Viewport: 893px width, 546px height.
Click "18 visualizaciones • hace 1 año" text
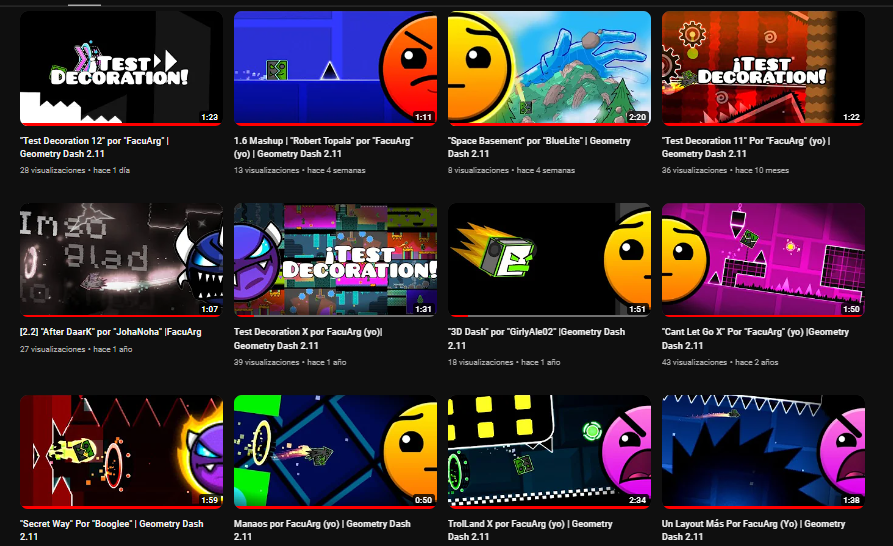pyautogui.click(x=504, y=362)
